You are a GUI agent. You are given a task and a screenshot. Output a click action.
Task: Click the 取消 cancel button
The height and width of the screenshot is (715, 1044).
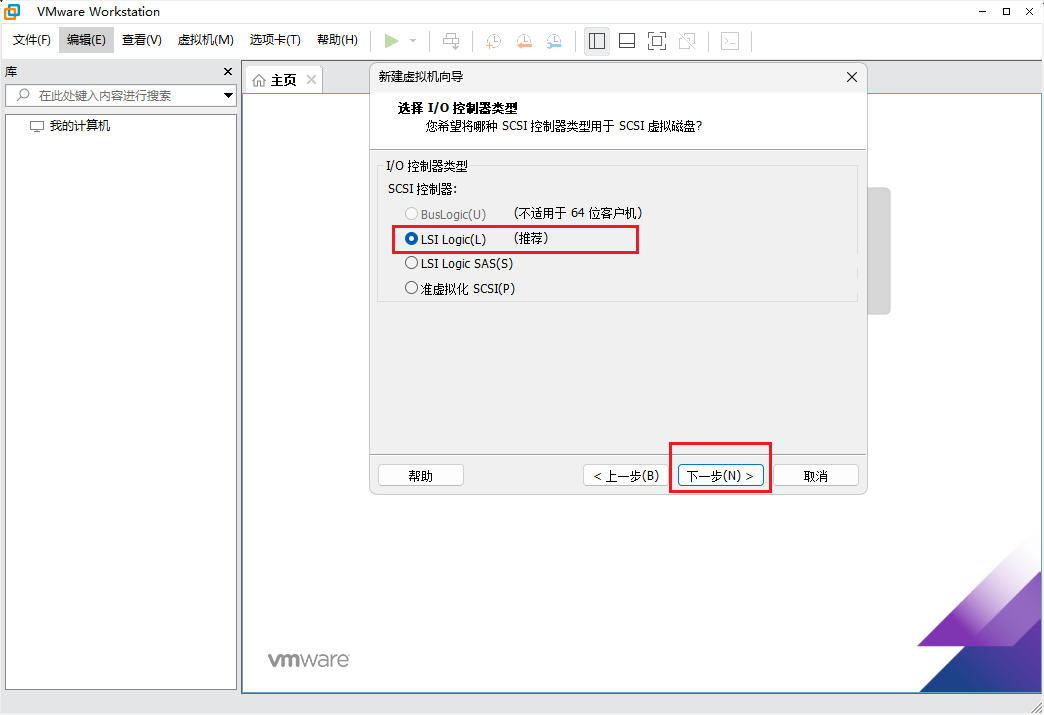pyautogui.click(x=816, y=475)
